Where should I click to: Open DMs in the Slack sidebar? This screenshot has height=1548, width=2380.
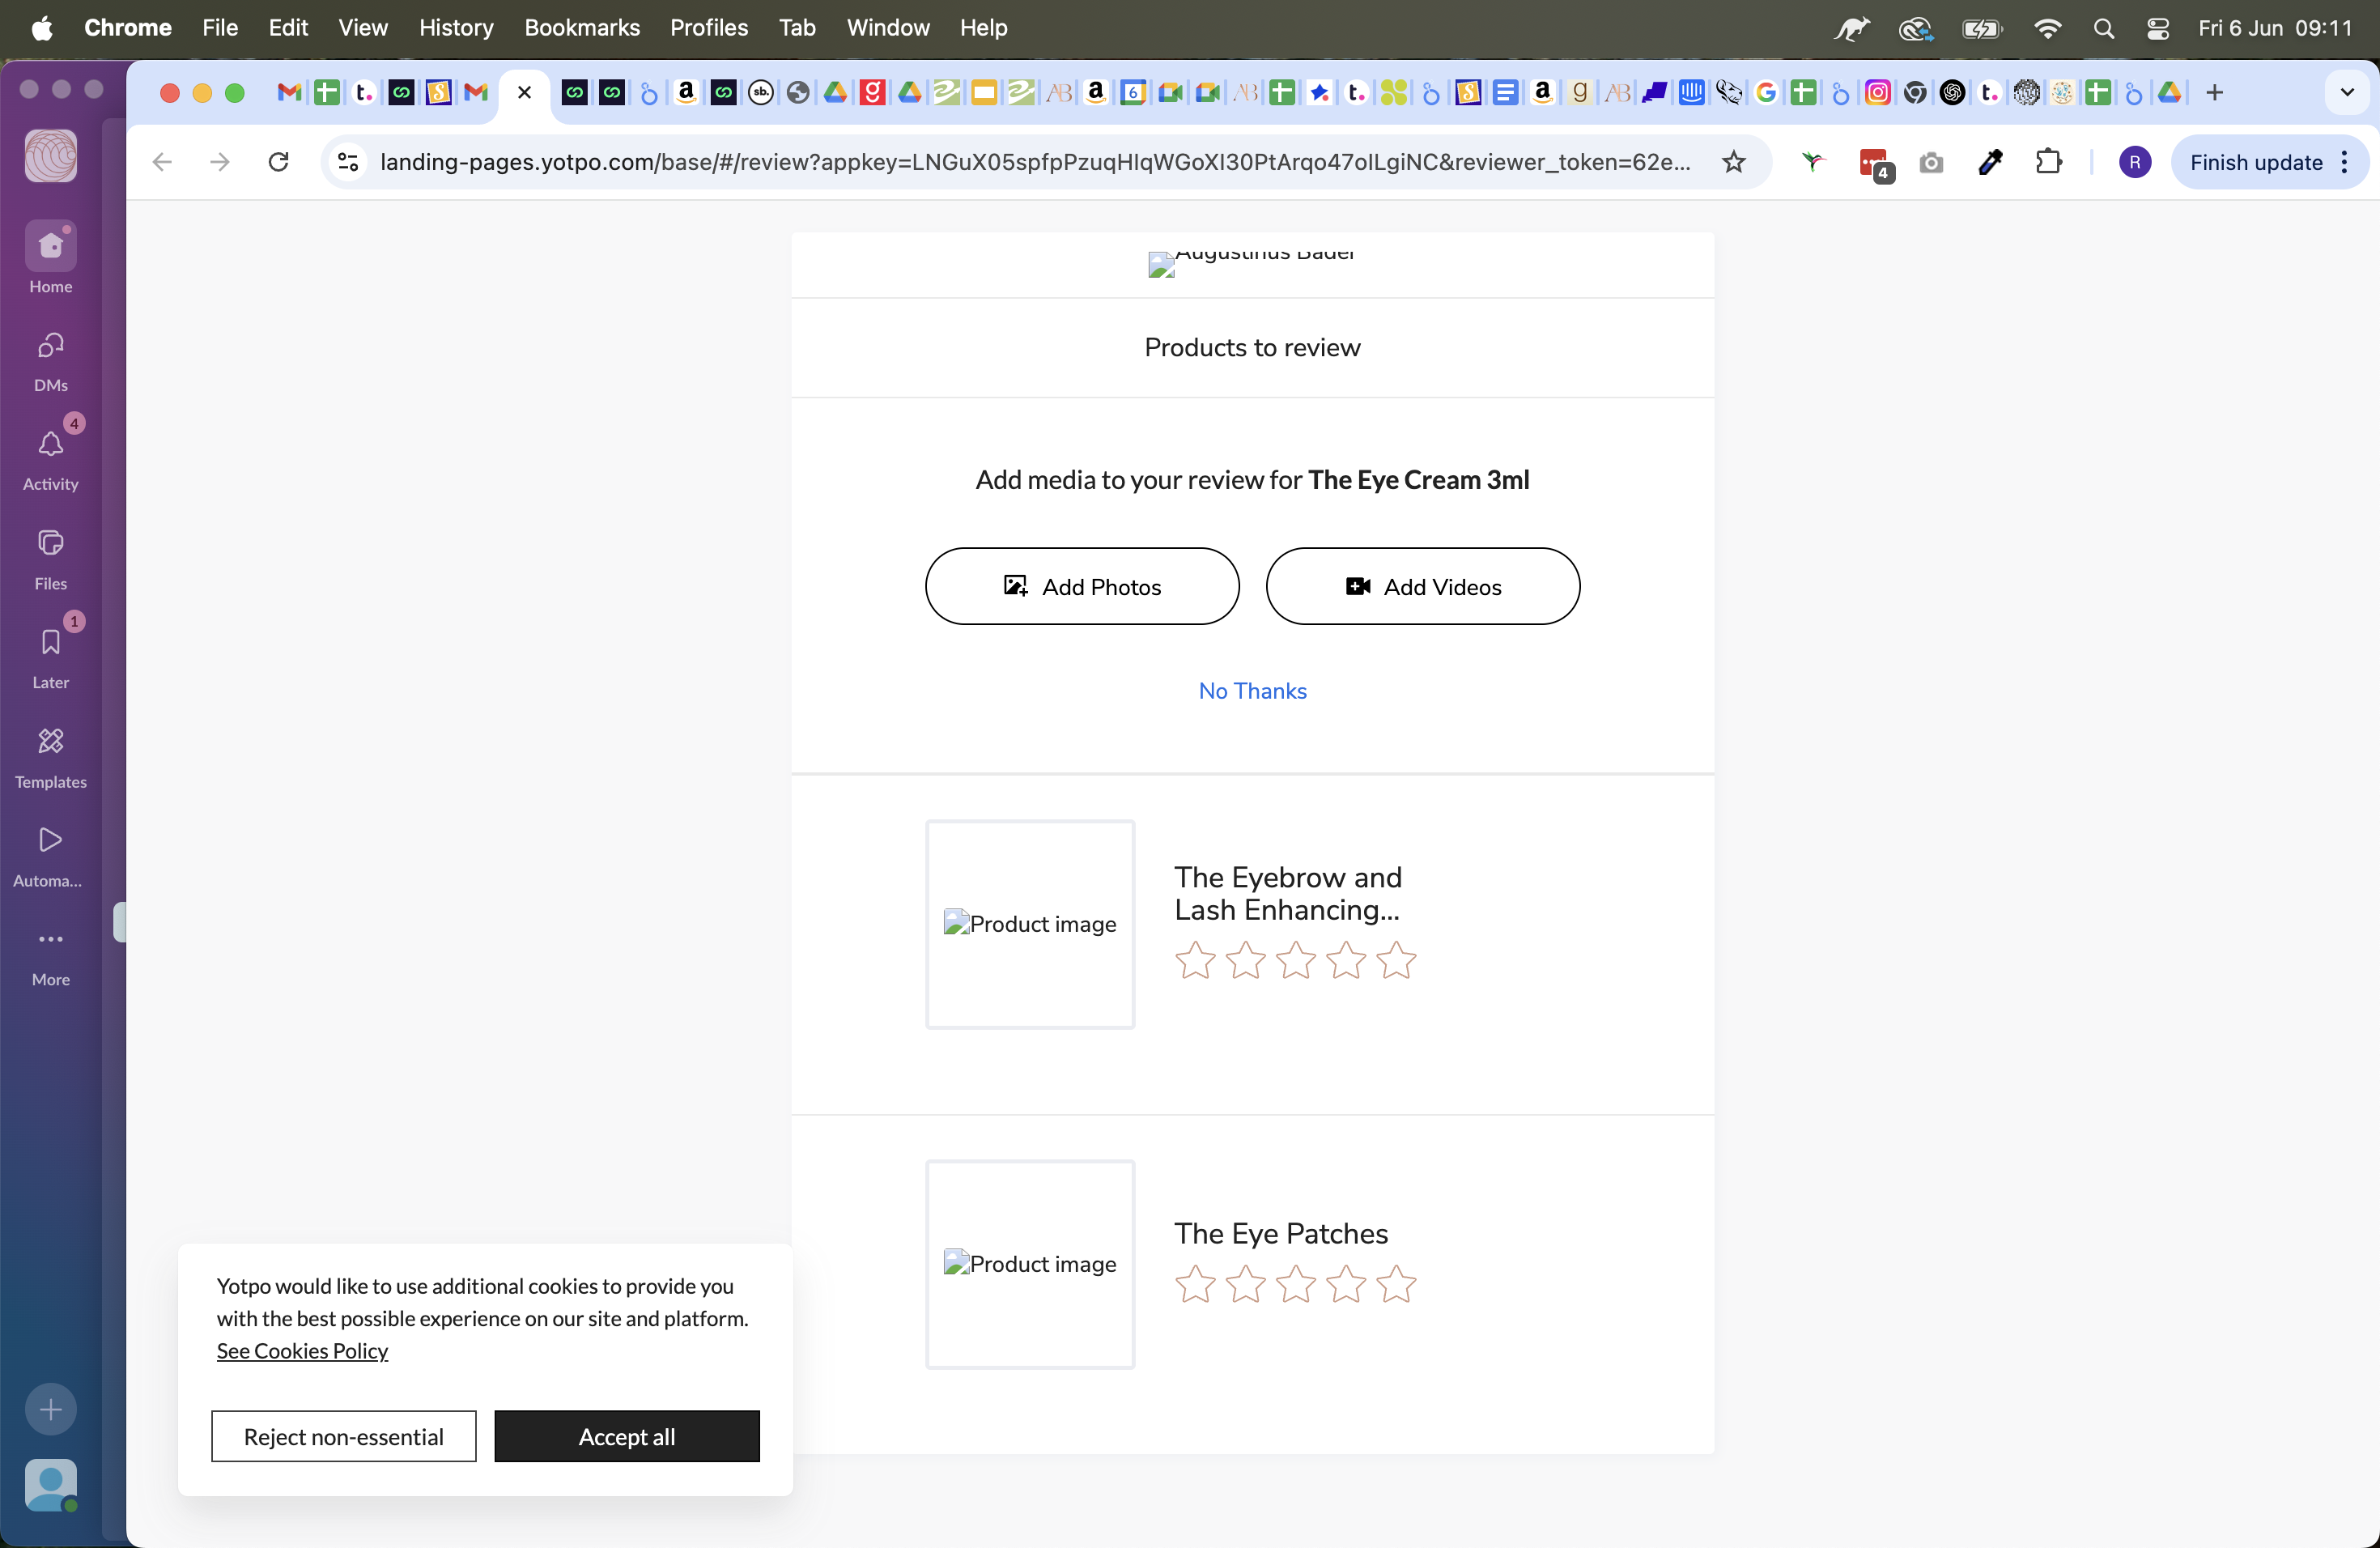(x=50, y=361)
